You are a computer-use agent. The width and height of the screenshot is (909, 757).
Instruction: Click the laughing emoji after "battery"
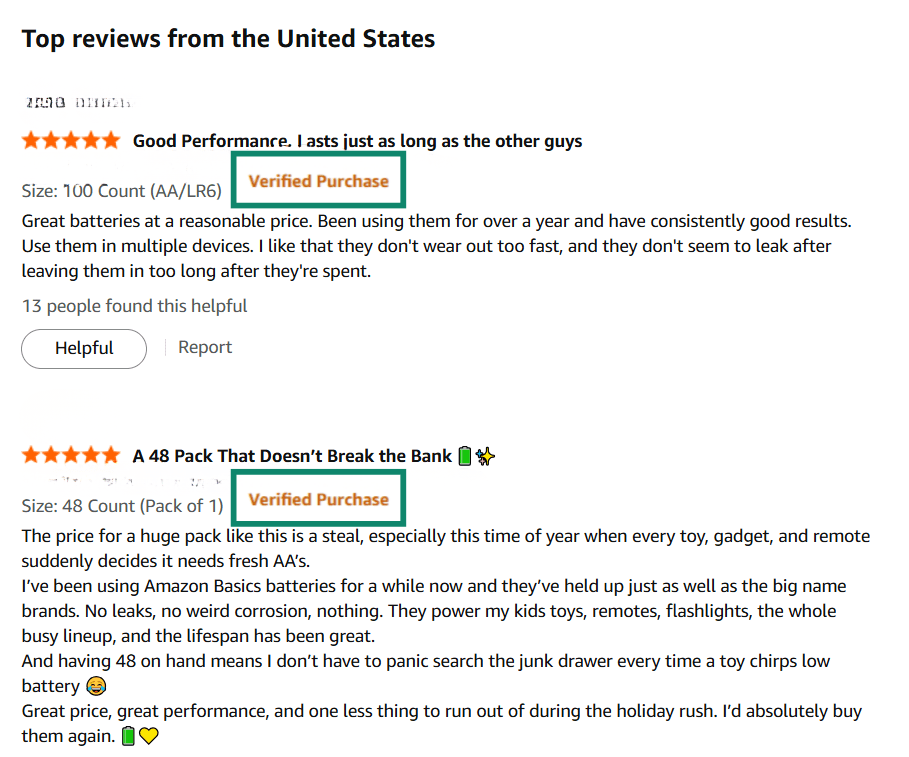point(96,687)
